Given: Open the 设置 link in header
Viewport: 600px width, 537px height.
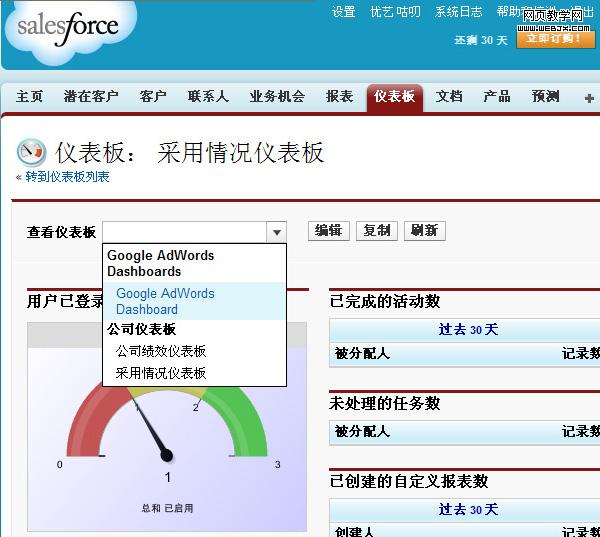Looking at the screenshot, I should 343,12.
